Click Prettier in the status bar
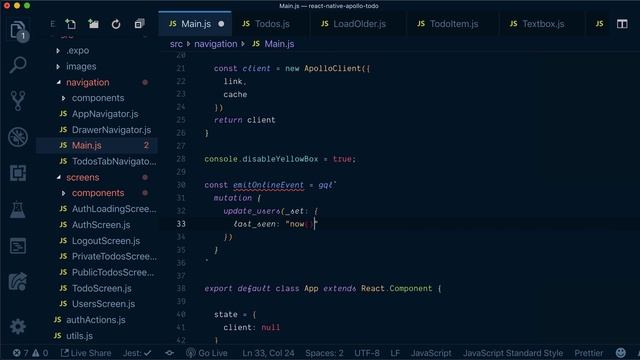 (589, 353)
